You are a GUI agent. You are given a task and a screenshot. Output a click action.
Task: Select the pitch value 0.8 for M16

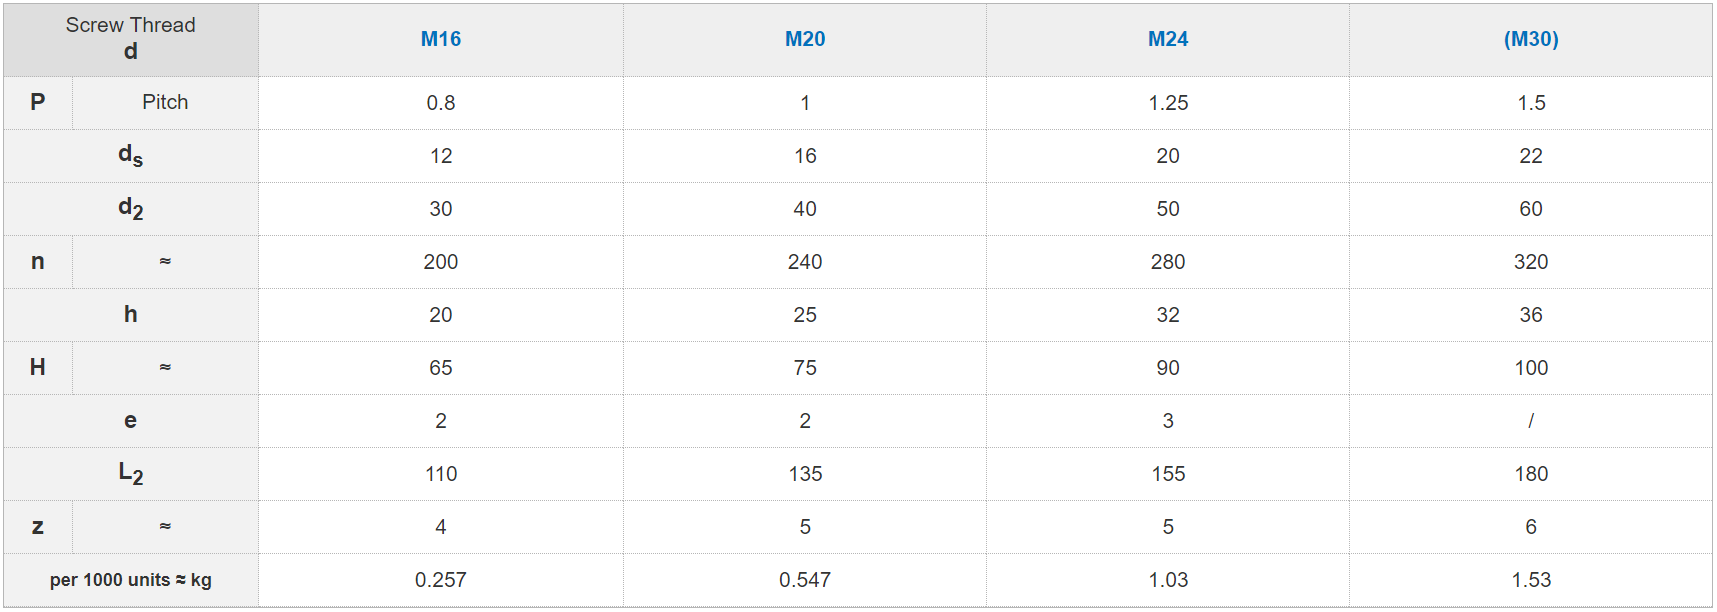click(440, 103)
